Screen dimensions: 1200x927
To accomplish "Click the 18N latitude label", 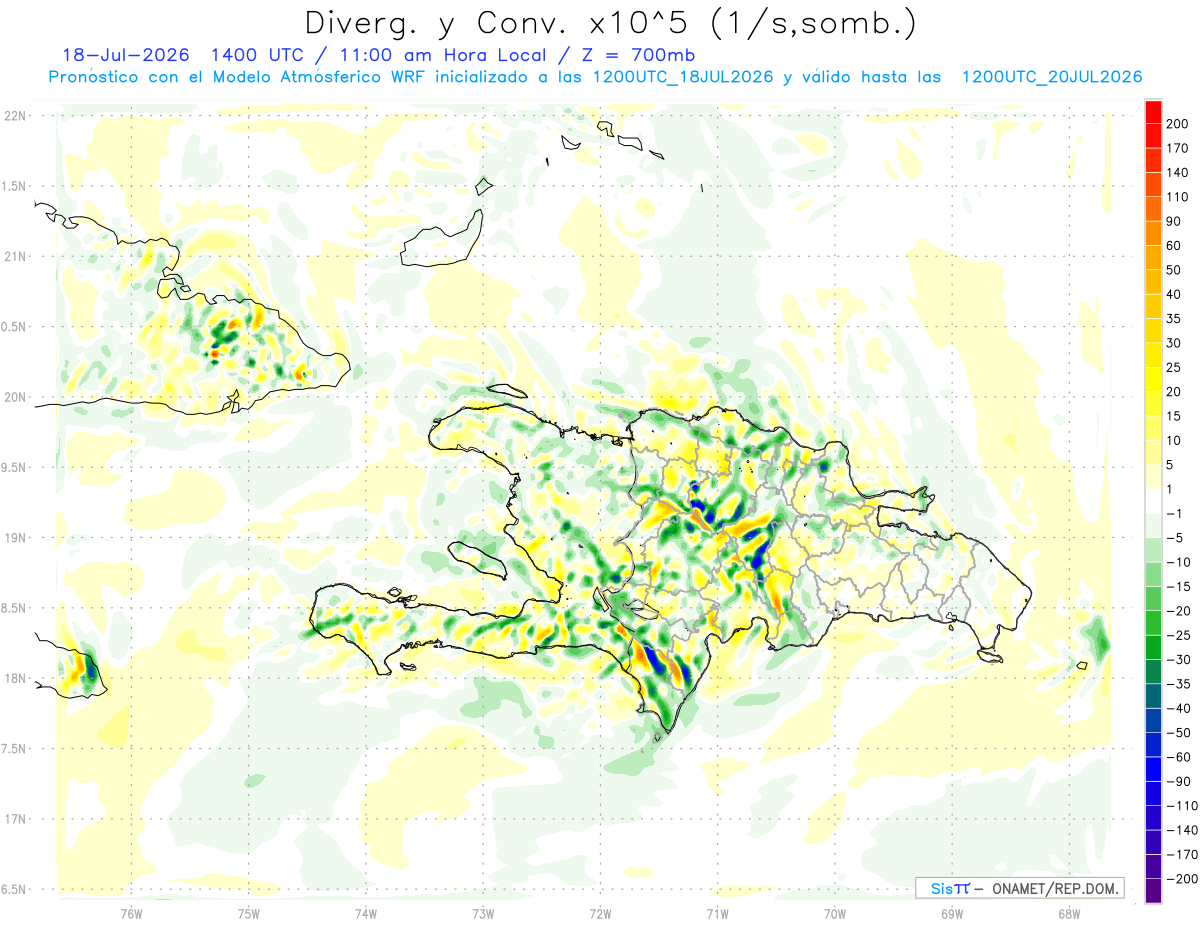I will click(14, 679).
